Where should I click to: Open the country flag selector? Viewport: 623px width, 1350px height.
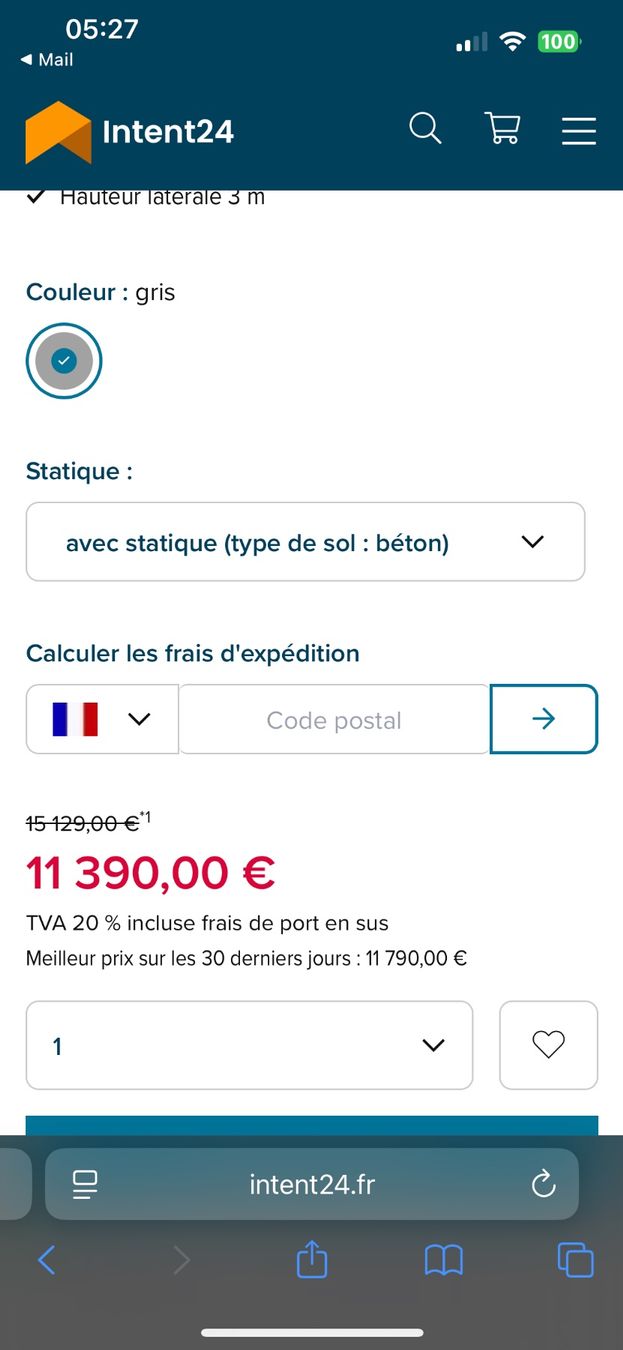tap(102, 719)
